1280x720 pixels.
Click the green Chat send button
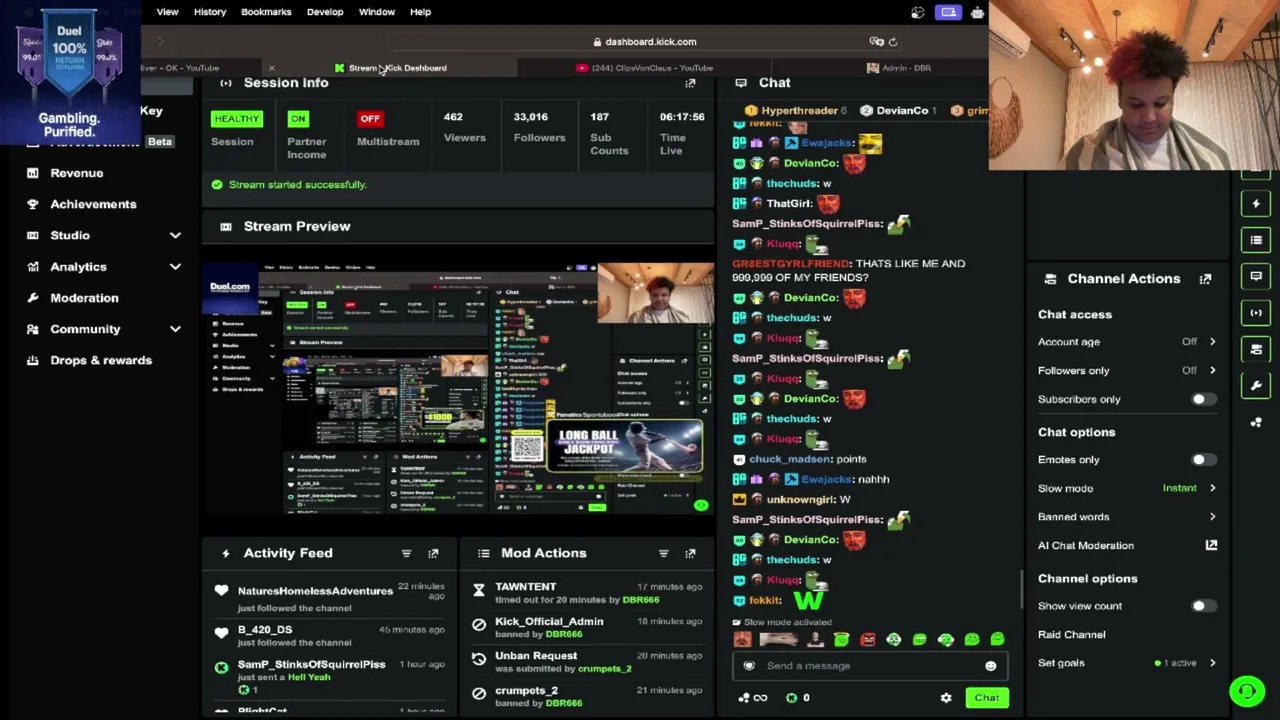pyautogui.click(x=987, y=698)
